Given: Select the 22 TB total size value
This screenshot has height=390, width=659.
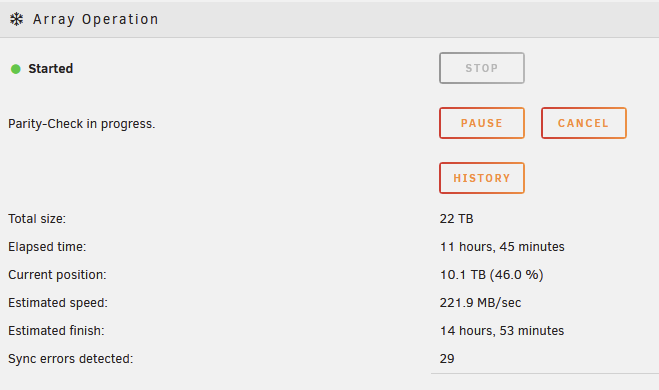Looking at the screenshot, I should point(456,219).
